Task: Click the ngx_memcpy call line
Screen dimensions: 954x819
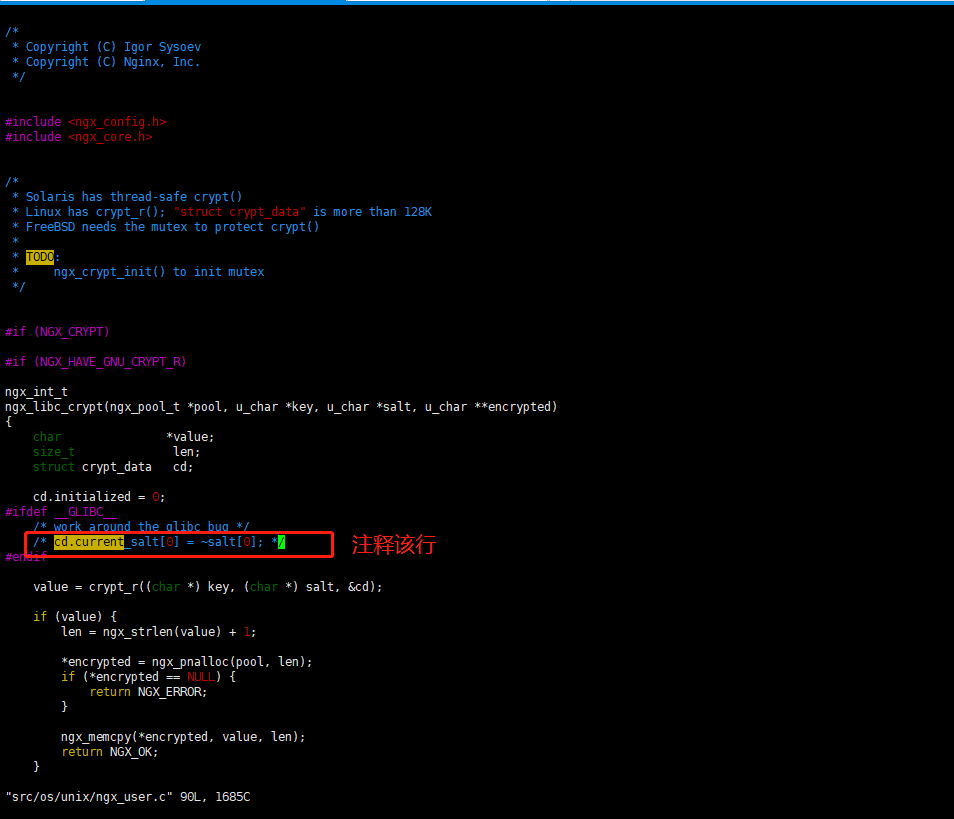Action: (x=183, y=737)
